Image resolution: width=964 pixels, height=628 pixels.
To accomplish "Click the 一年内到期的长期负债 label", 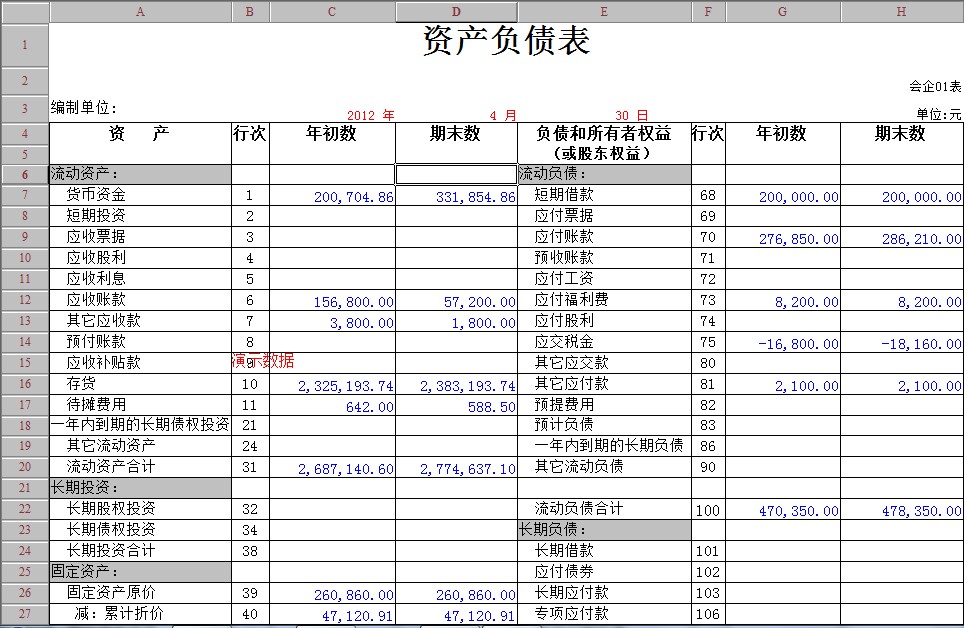I will coord(609,446).
